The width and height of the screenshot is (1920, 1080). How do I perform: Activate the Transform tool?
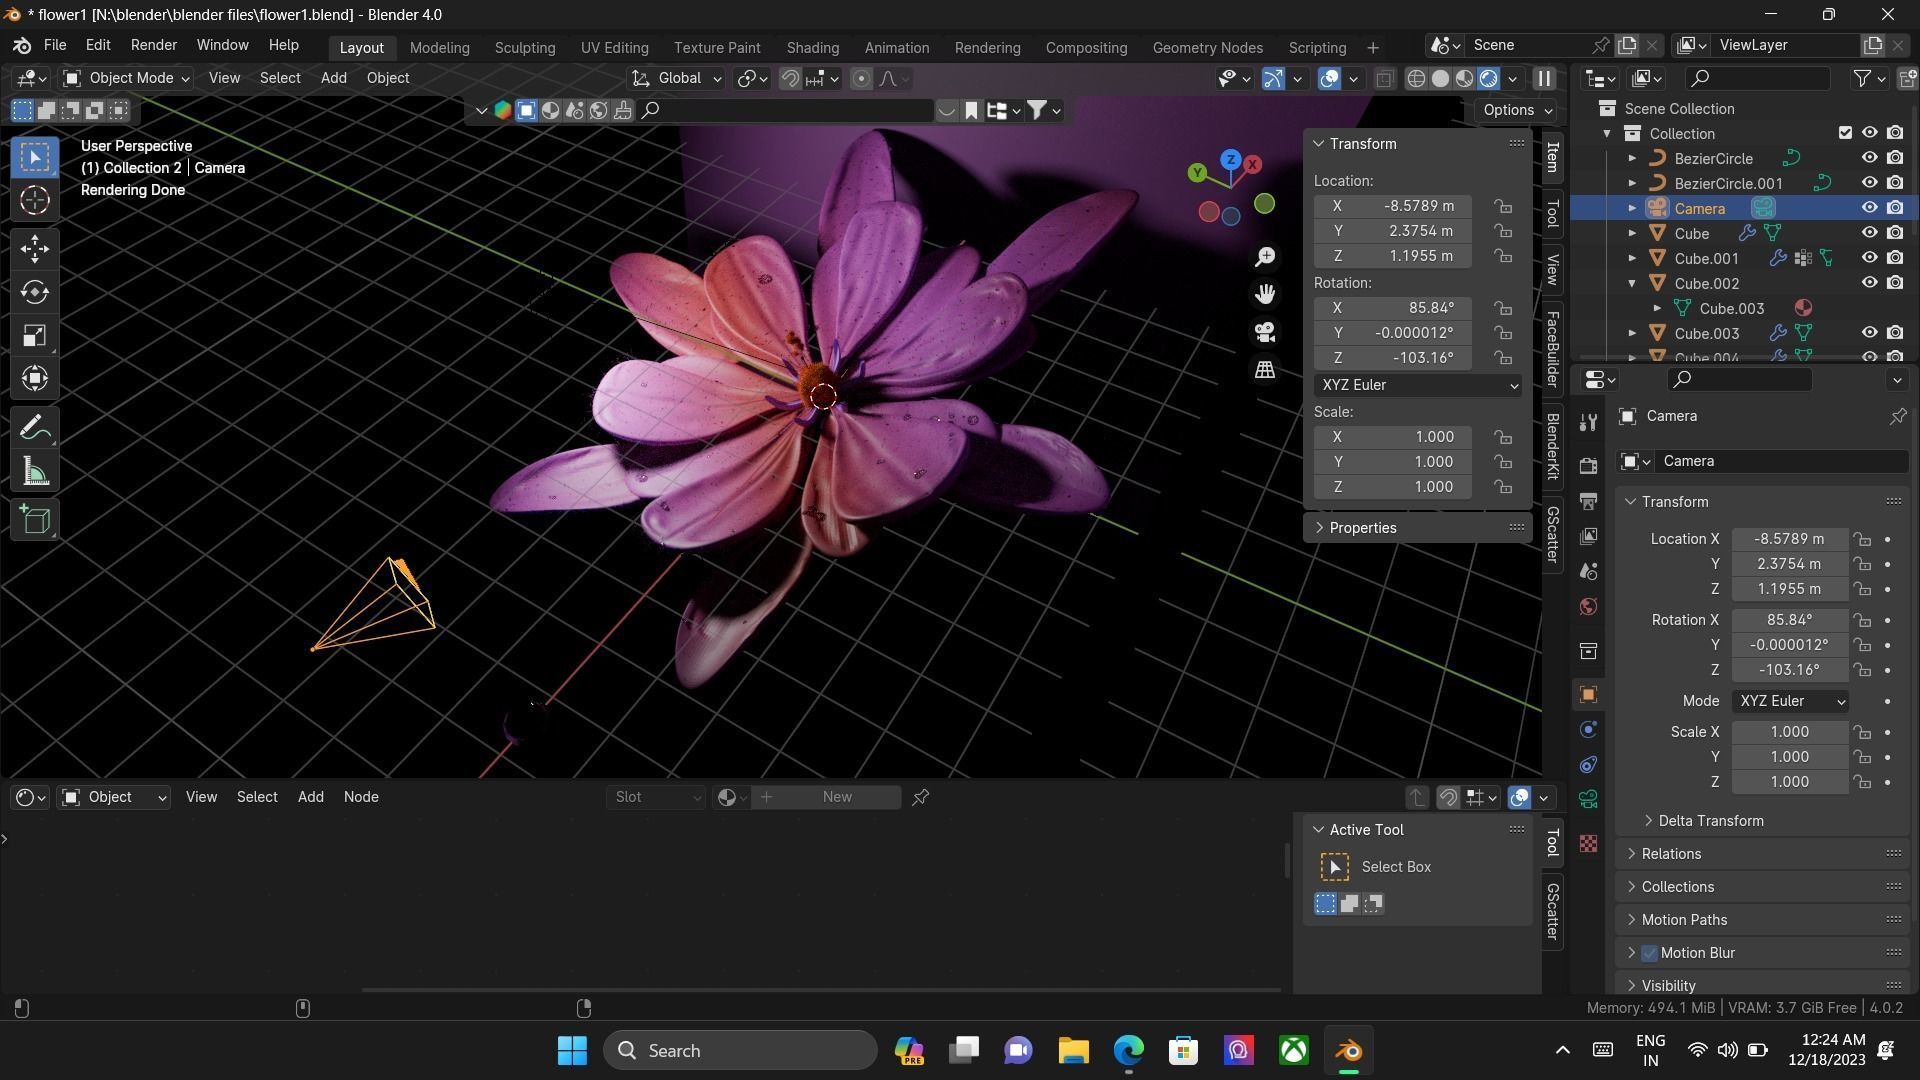point(35,379)
